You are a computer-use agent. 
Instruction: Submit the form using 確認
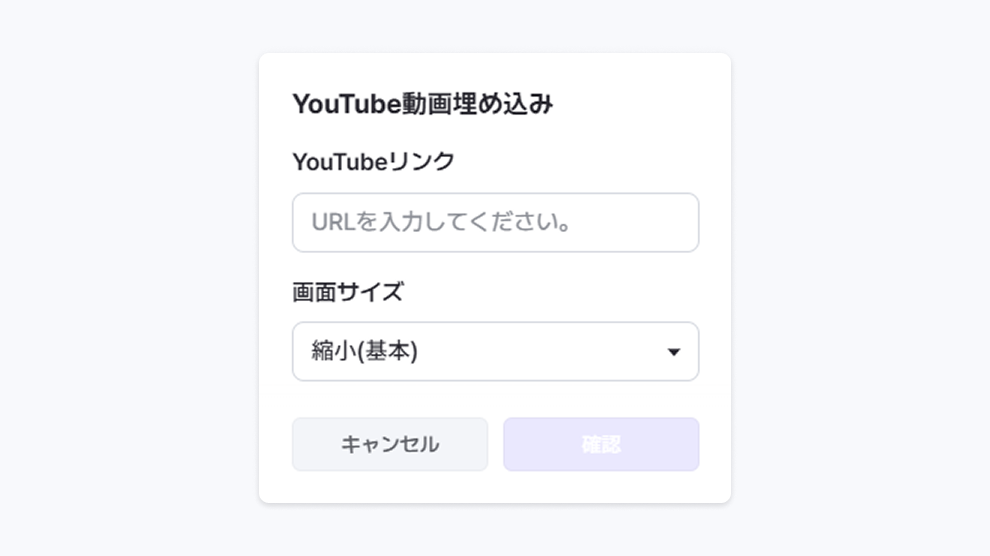(601, 444)
